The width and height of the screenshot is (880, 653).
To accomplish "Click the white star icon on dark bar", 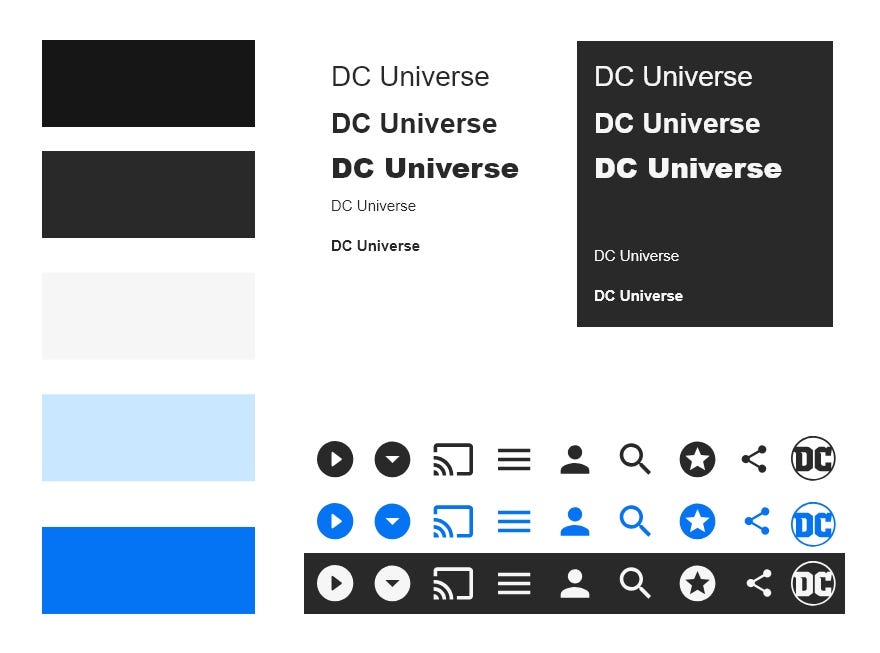I will [698, 583].
